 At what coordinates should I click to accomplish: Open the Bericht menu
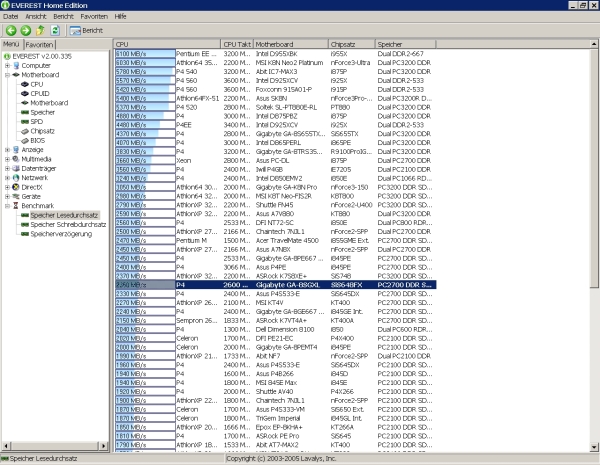coord(63,16)
